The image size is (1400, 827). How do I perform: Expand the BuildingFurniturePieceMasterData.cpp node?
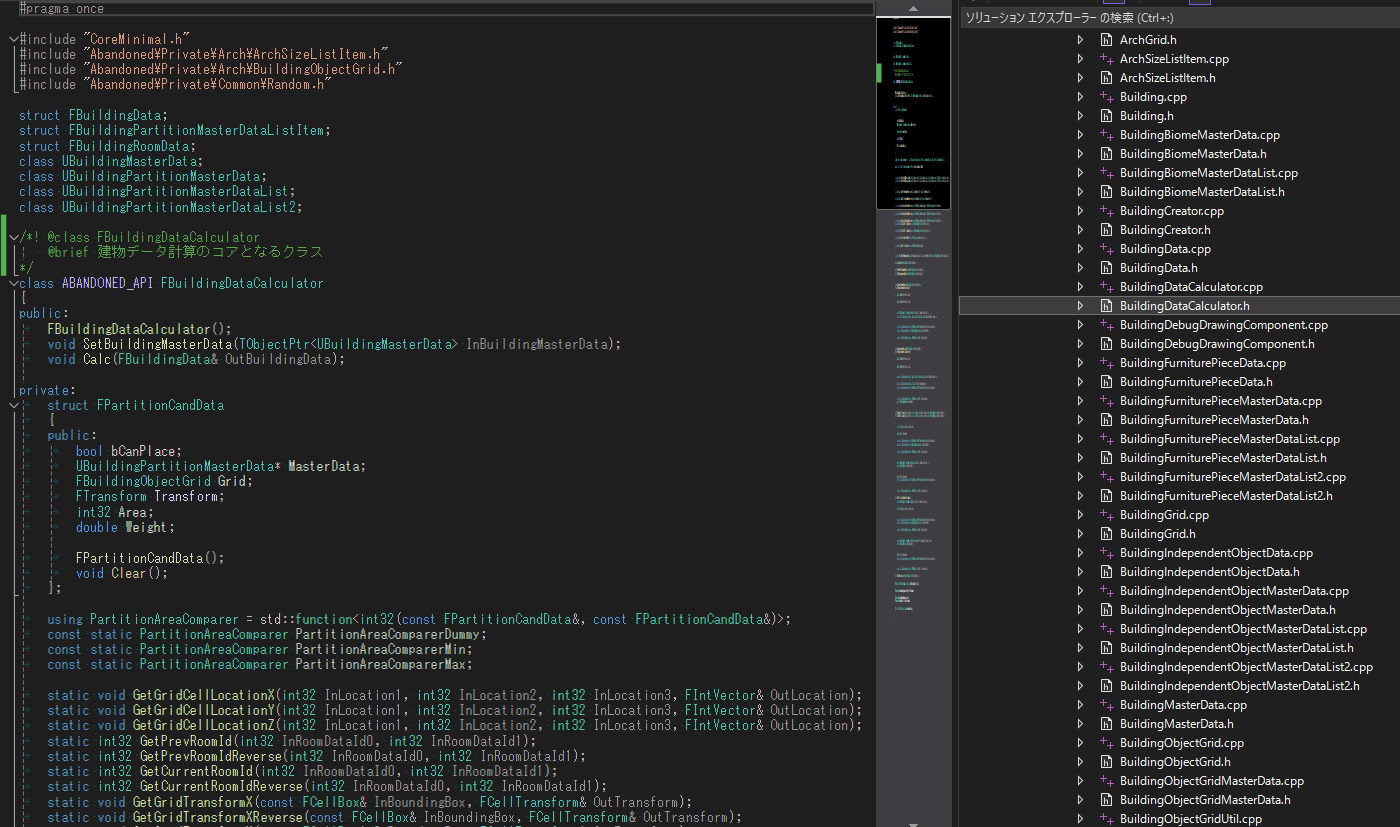click(x=1080, y=400)
